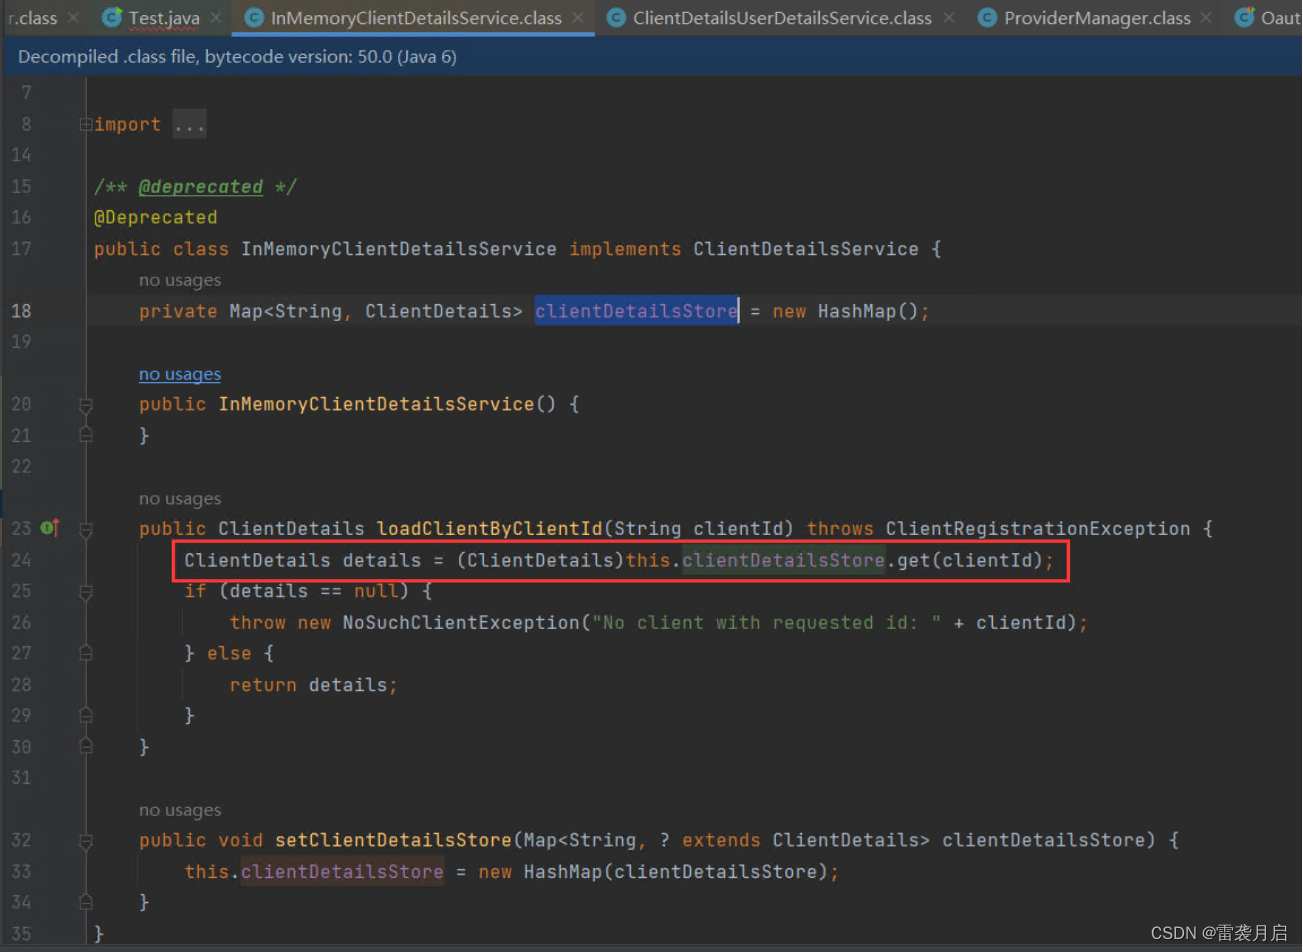Collapse the setClientDetailsStore method body
1303x952 pixels.
tap(85, 840)
